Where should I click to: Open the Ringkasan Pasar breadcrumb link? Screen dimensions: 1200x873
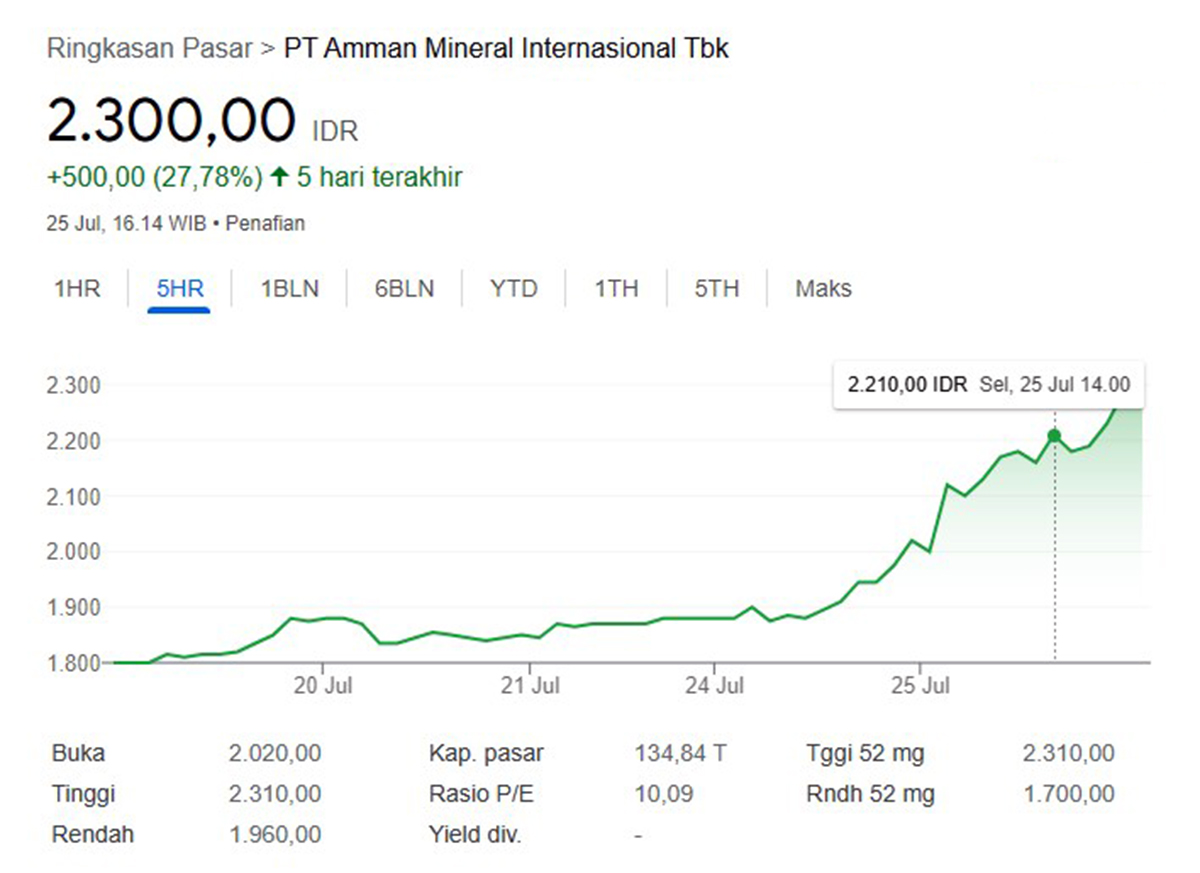click(149, 48)
